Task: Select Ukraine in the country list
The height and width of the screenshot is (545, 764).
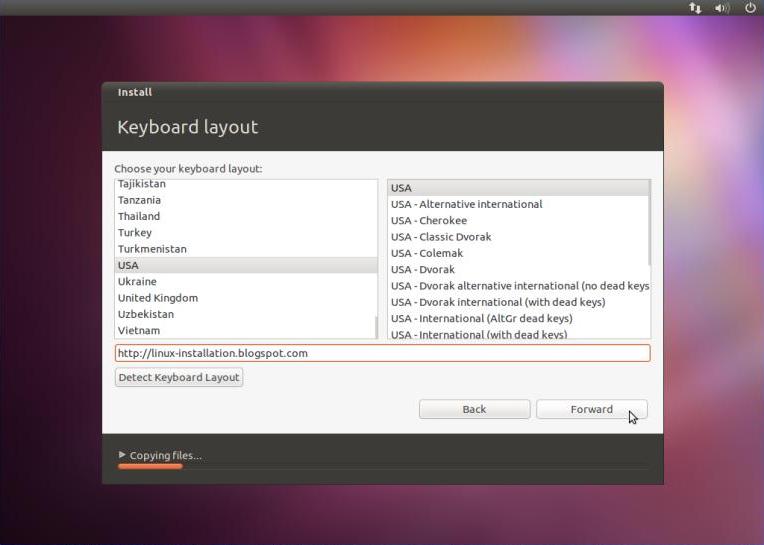Action: [x=246, y=282]
